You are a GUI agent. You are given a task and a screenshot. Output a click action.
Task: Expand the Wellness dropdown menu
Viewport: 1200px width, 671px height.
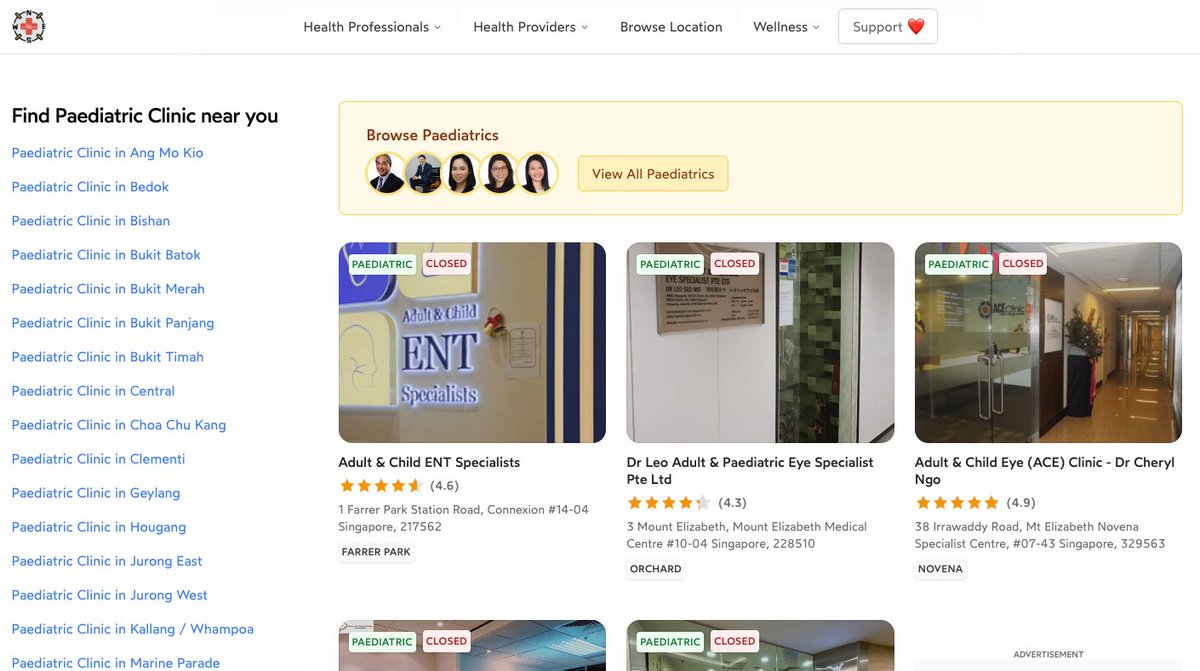coord(786,27)
